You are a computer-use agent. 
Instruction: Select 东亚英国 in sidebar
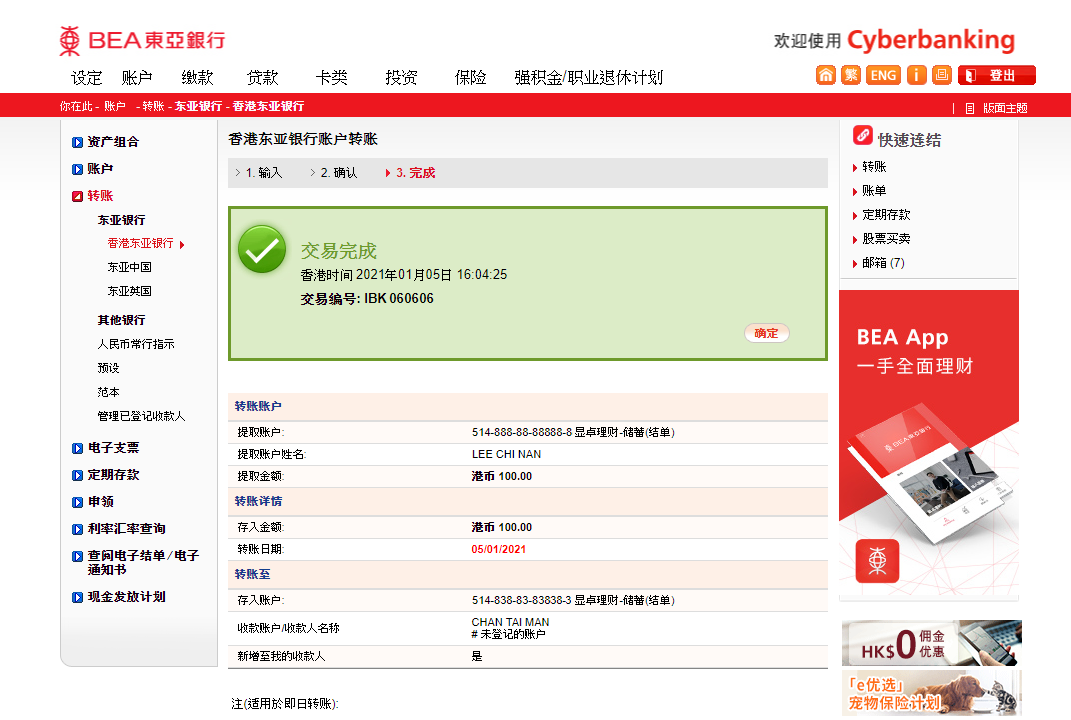129,291
